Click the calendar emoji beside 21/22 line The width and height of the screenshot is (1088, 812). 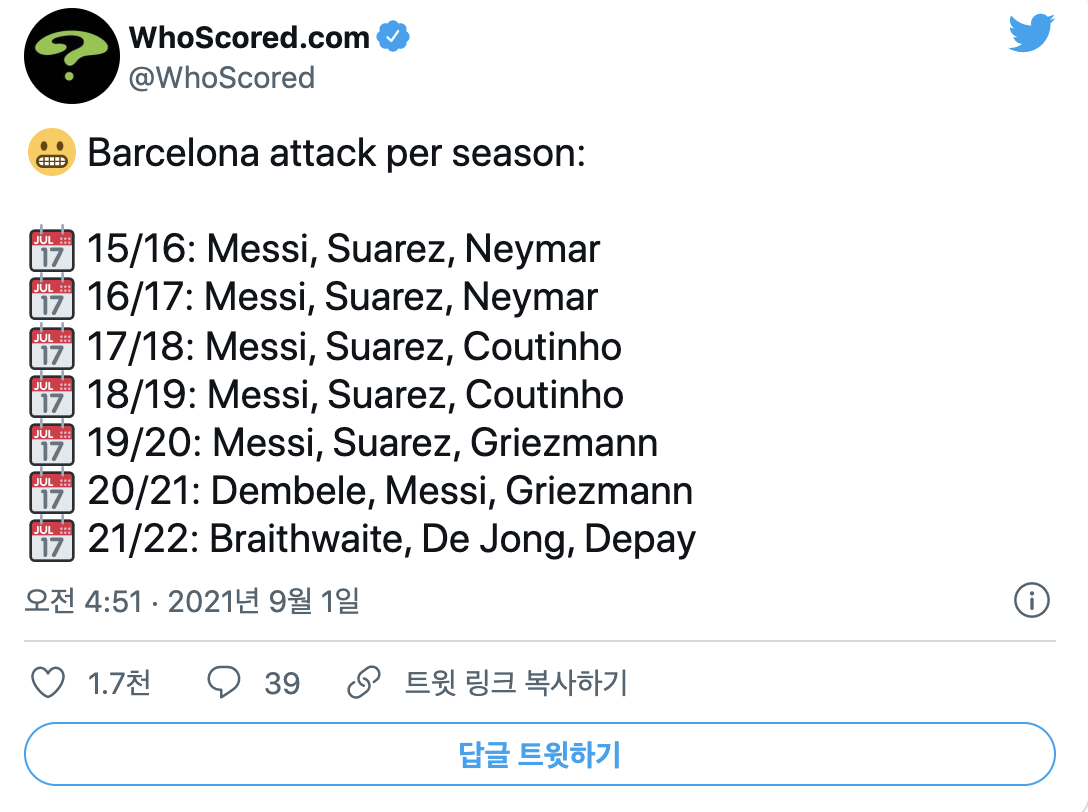pyautogui.click(x=52, y=540)
